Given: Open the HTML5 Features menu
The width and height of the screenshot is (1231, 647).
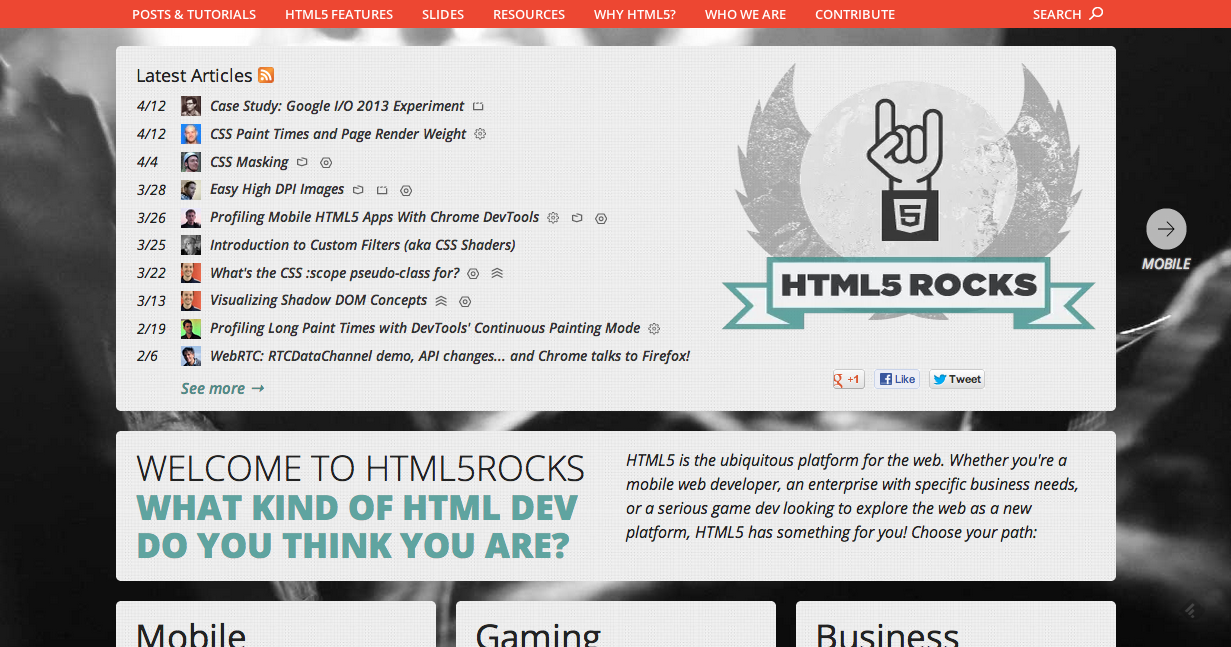Looking at the screenshot, I should click(339, 14).
